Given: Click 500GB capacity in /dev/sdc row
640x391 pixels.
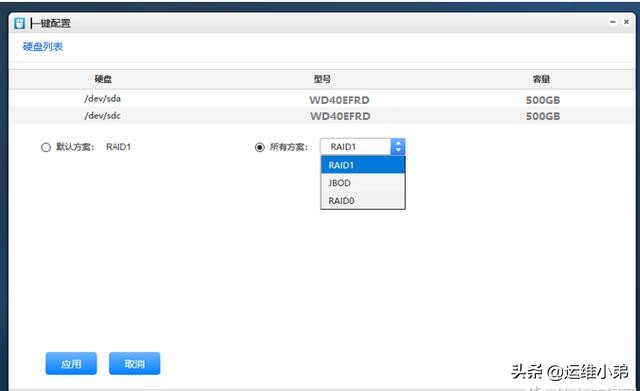Looking at the screenshot, I should (x=543, y=116).
